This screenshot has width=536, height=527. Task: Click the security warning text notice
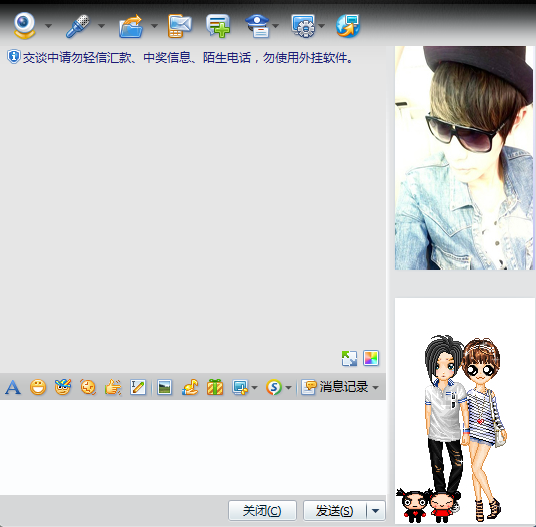(x=188, y=57)
